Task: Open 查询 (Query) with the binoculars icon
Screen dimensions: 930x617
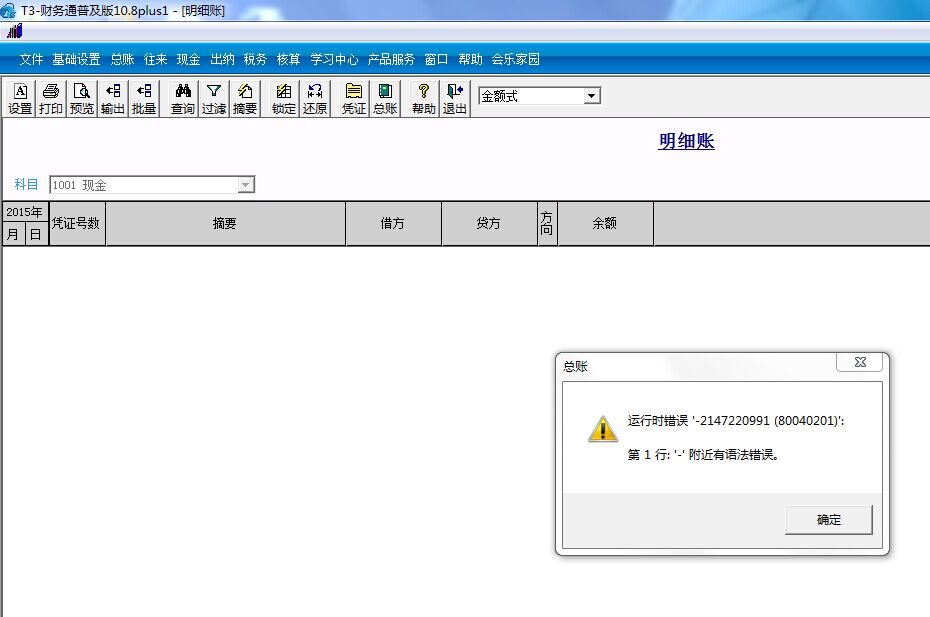Action: [183, 98]
